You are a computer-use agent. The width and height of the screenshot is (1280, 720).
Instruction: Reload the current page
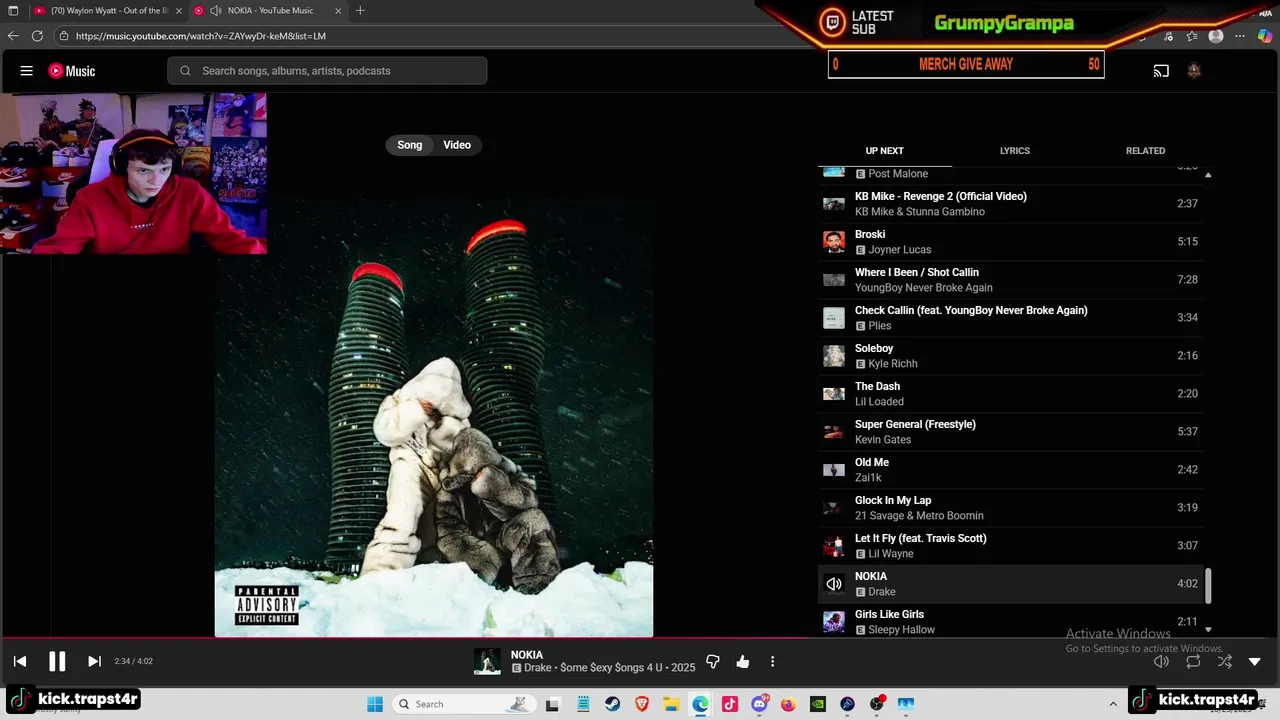37,36
